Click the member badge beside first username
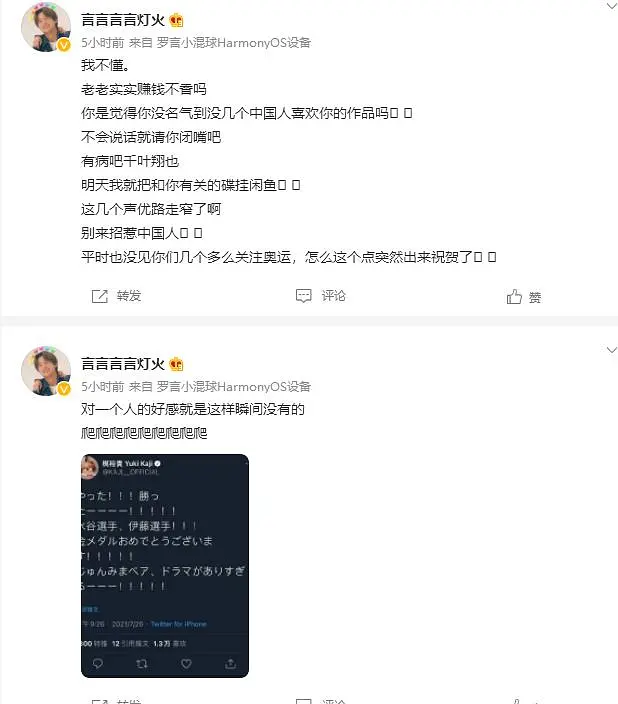The height and width of the screenshot is (704, 618). point(177,20)
